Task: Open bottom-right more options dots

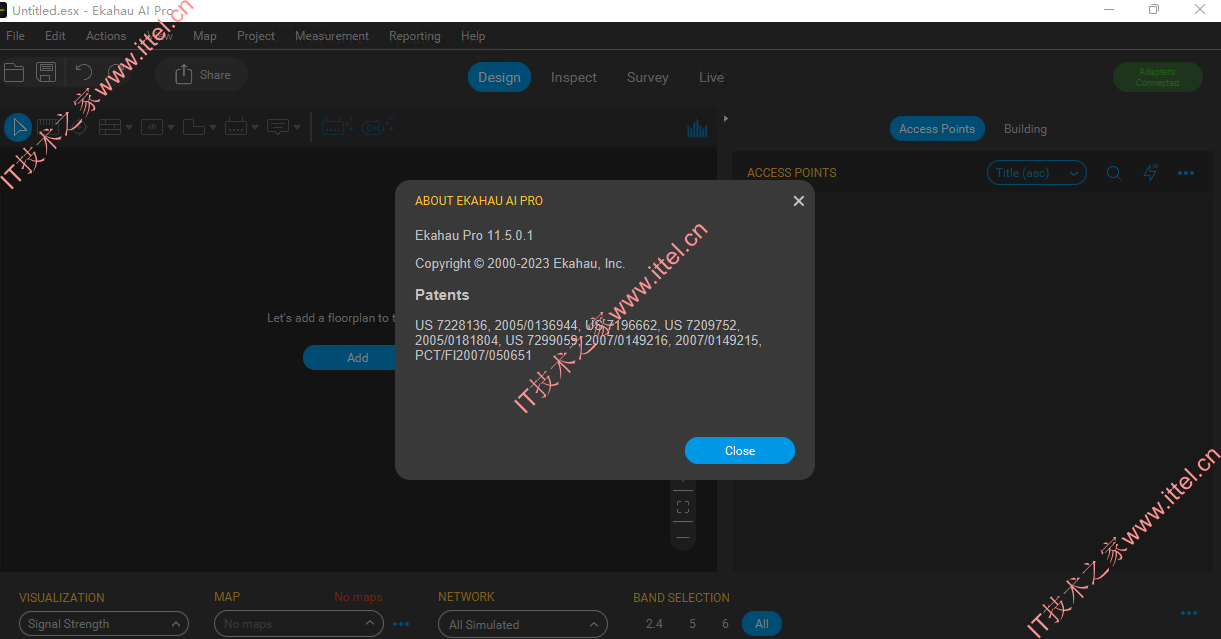Action: 1189,613
